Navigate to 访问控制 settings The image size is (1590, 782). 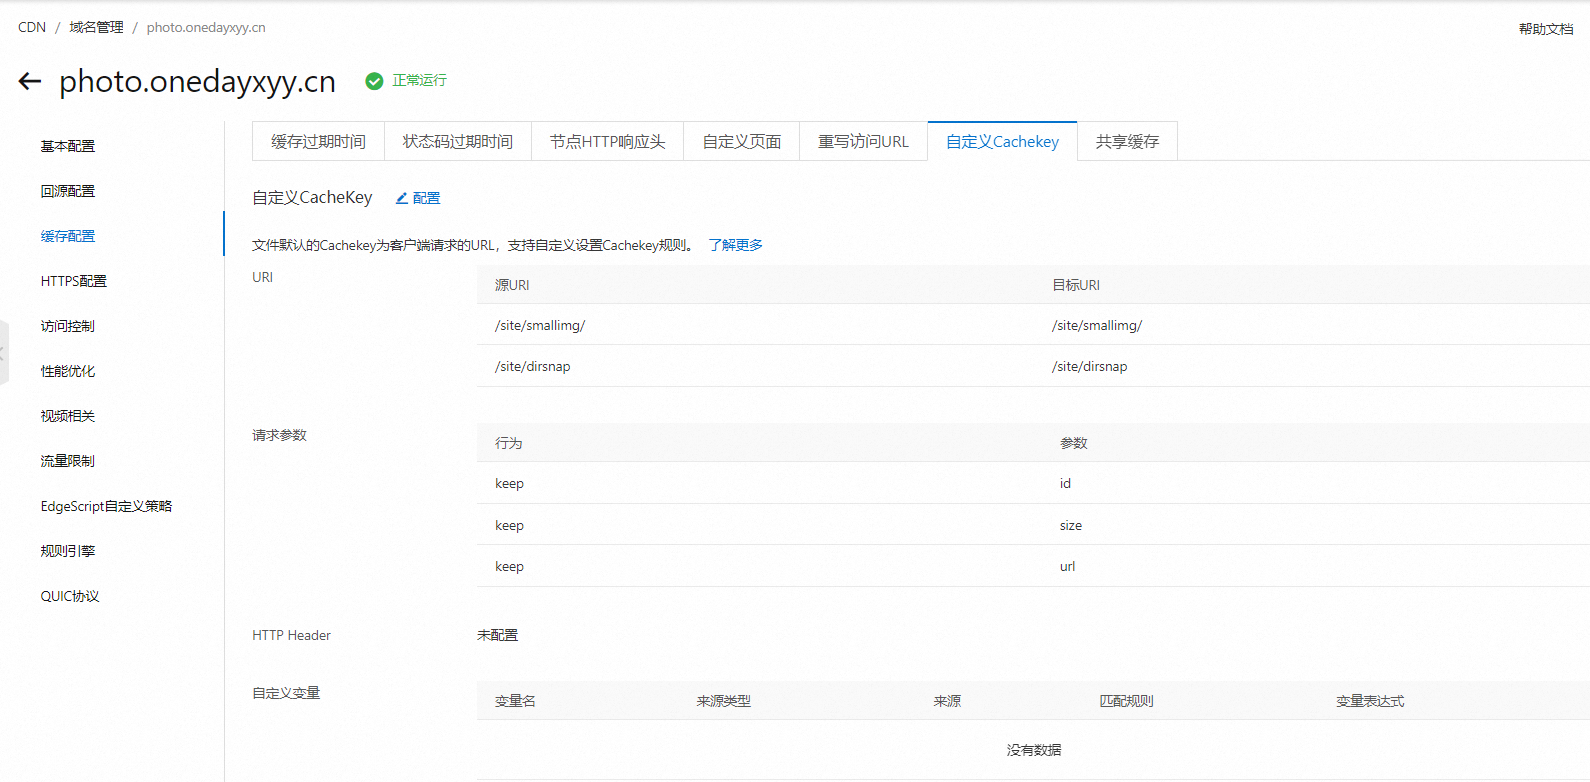point(68,326)
